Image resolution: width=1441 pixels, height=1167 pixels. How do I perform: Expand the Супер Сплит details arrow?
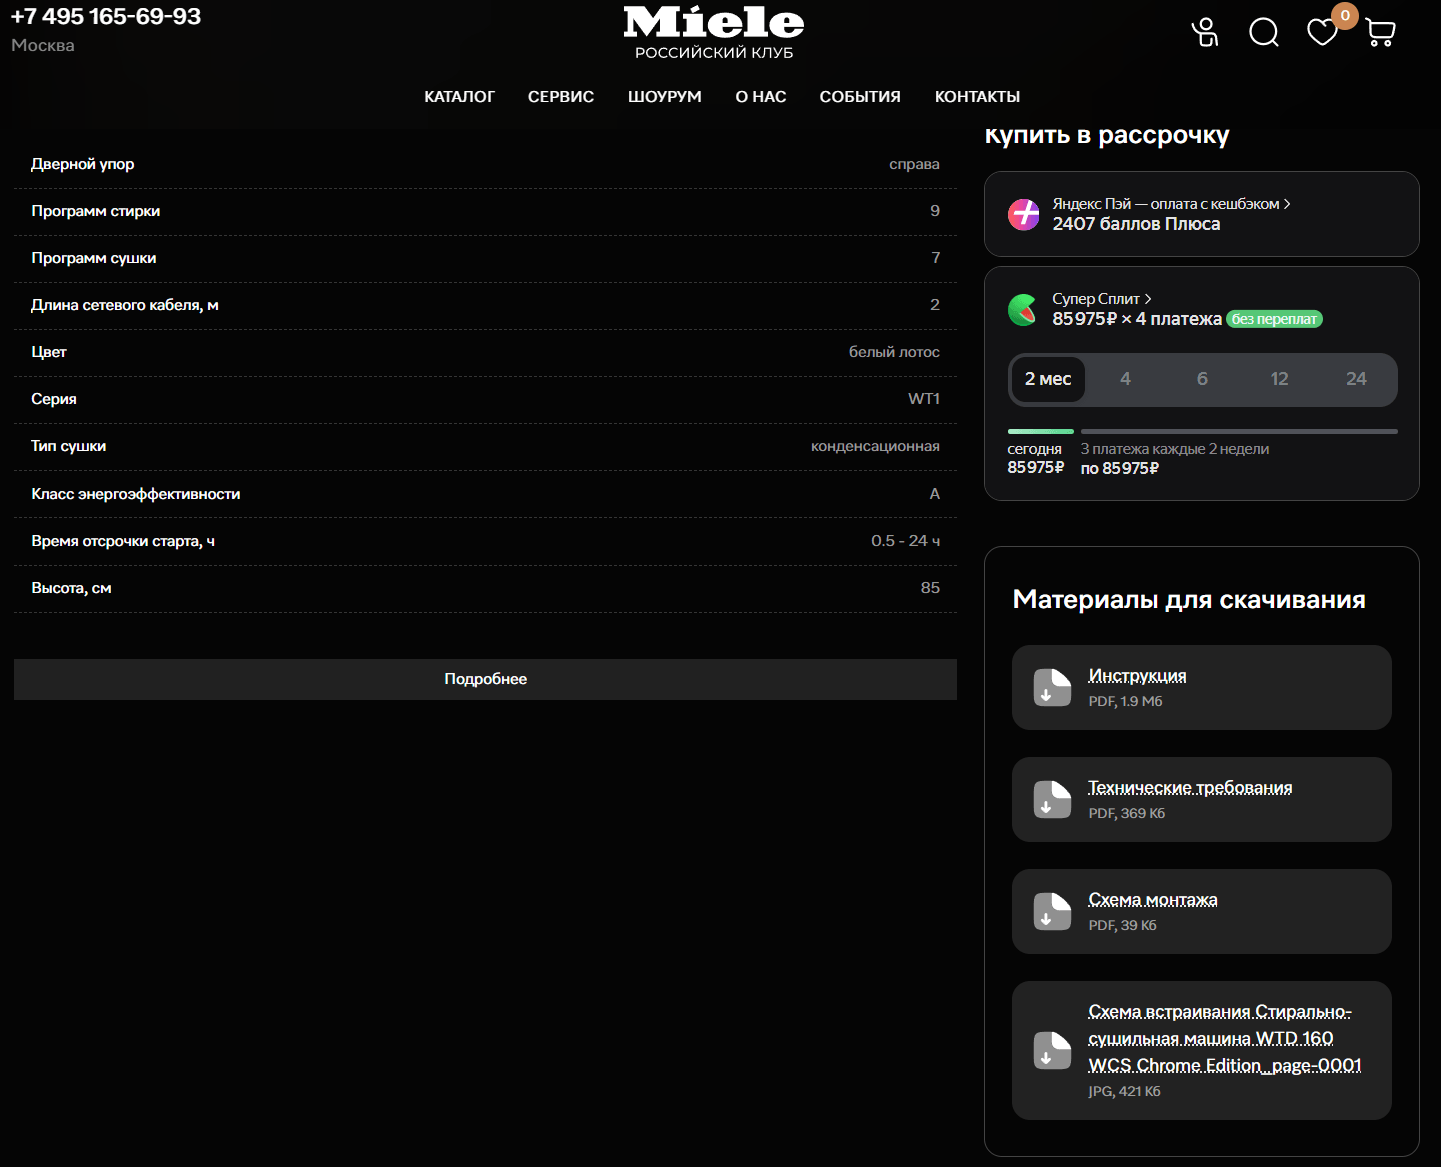[x=1148, y=299]
